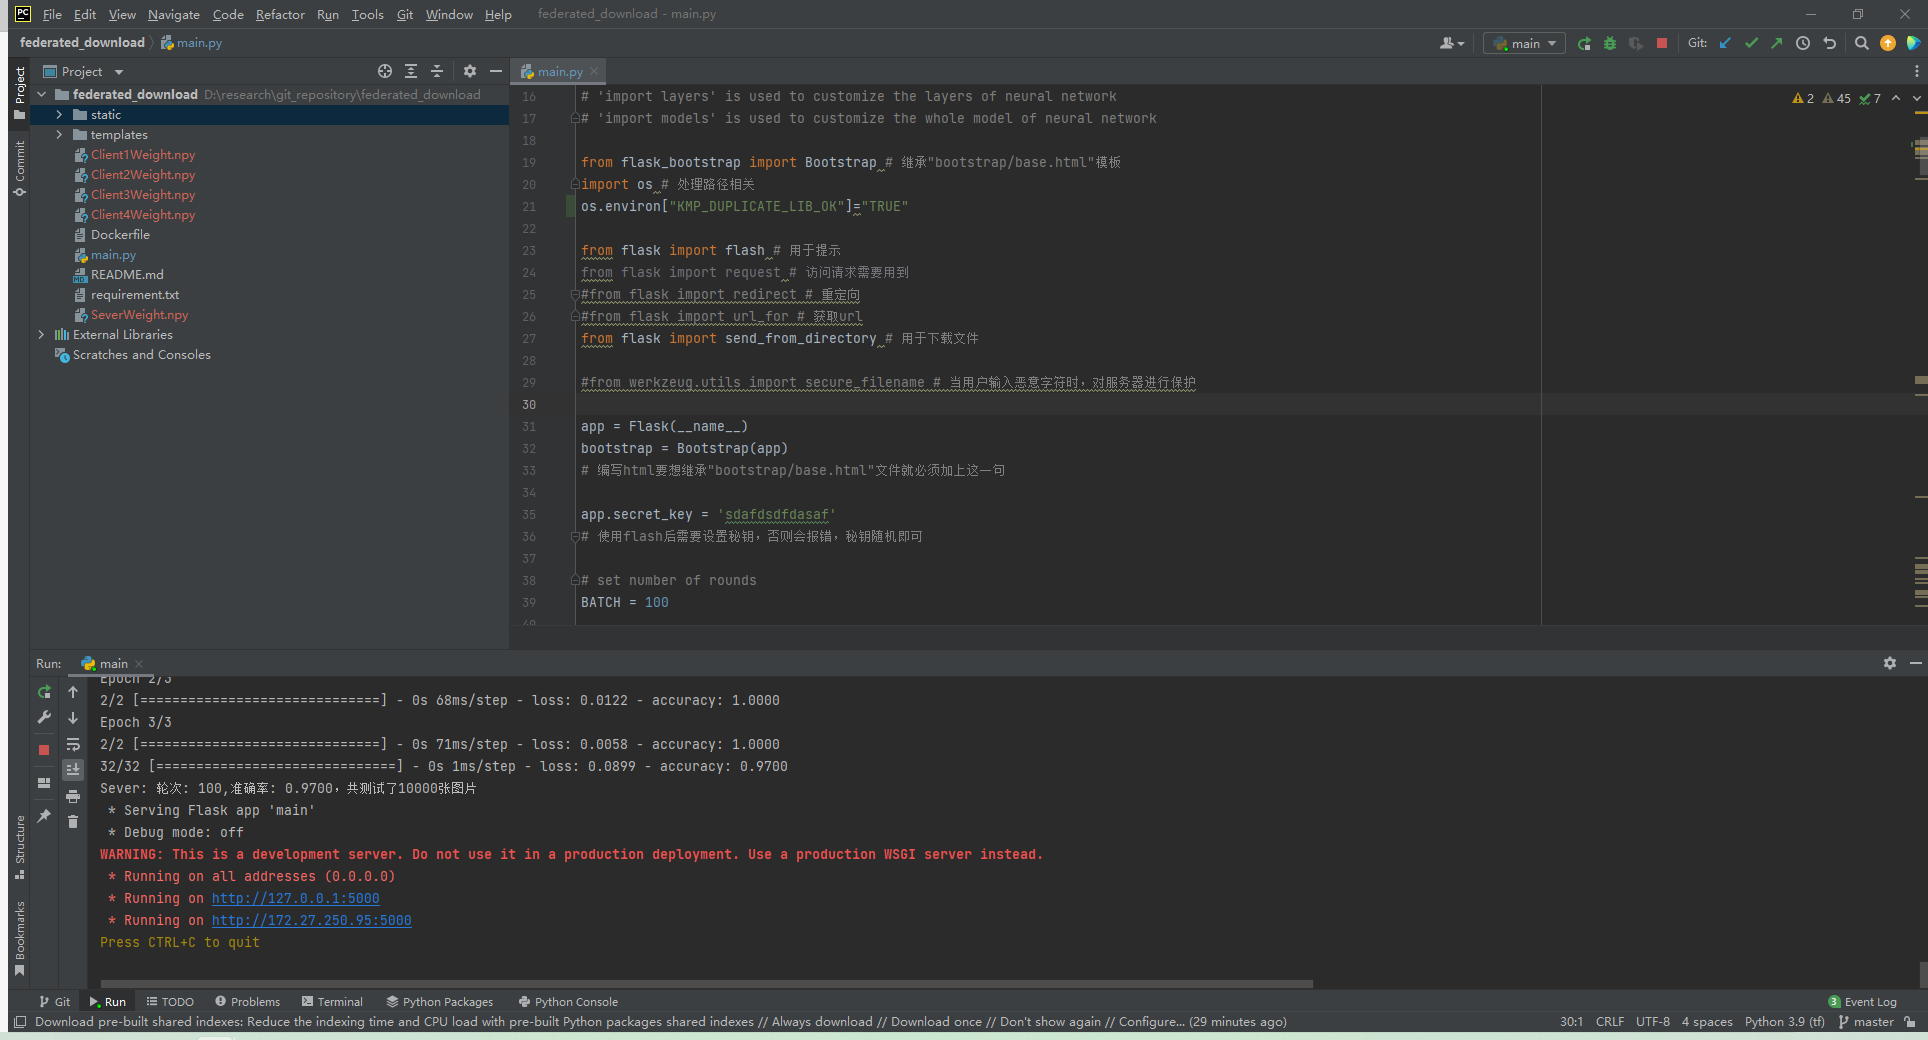Start debugging 'main' with the bug icon

[1610, 43]
